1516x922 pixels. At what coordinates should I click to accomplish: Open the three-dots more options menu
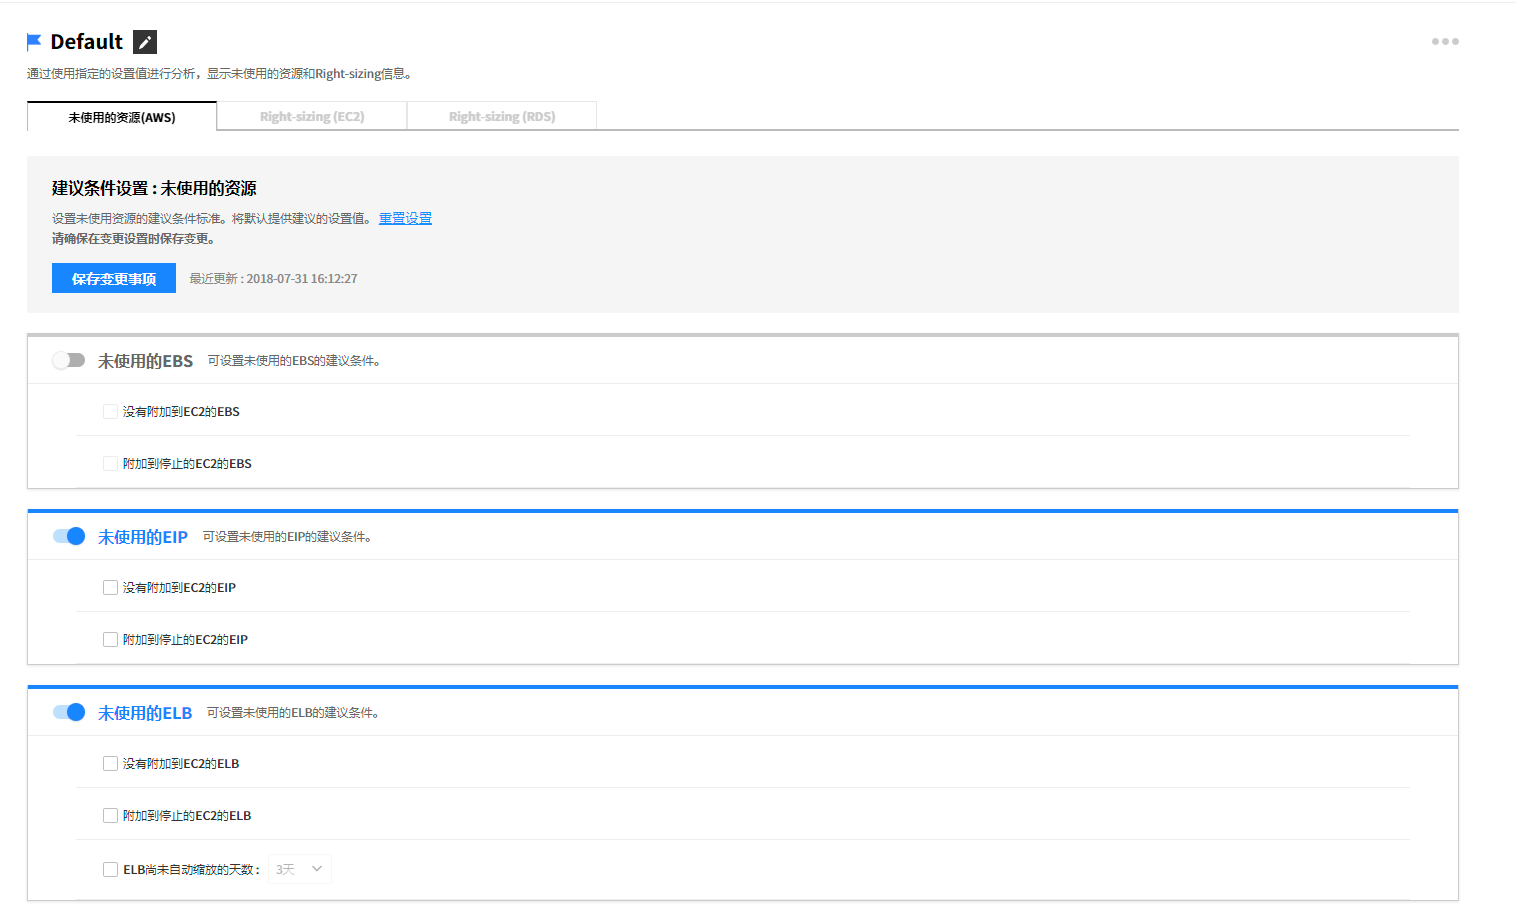click(1444, 42)
